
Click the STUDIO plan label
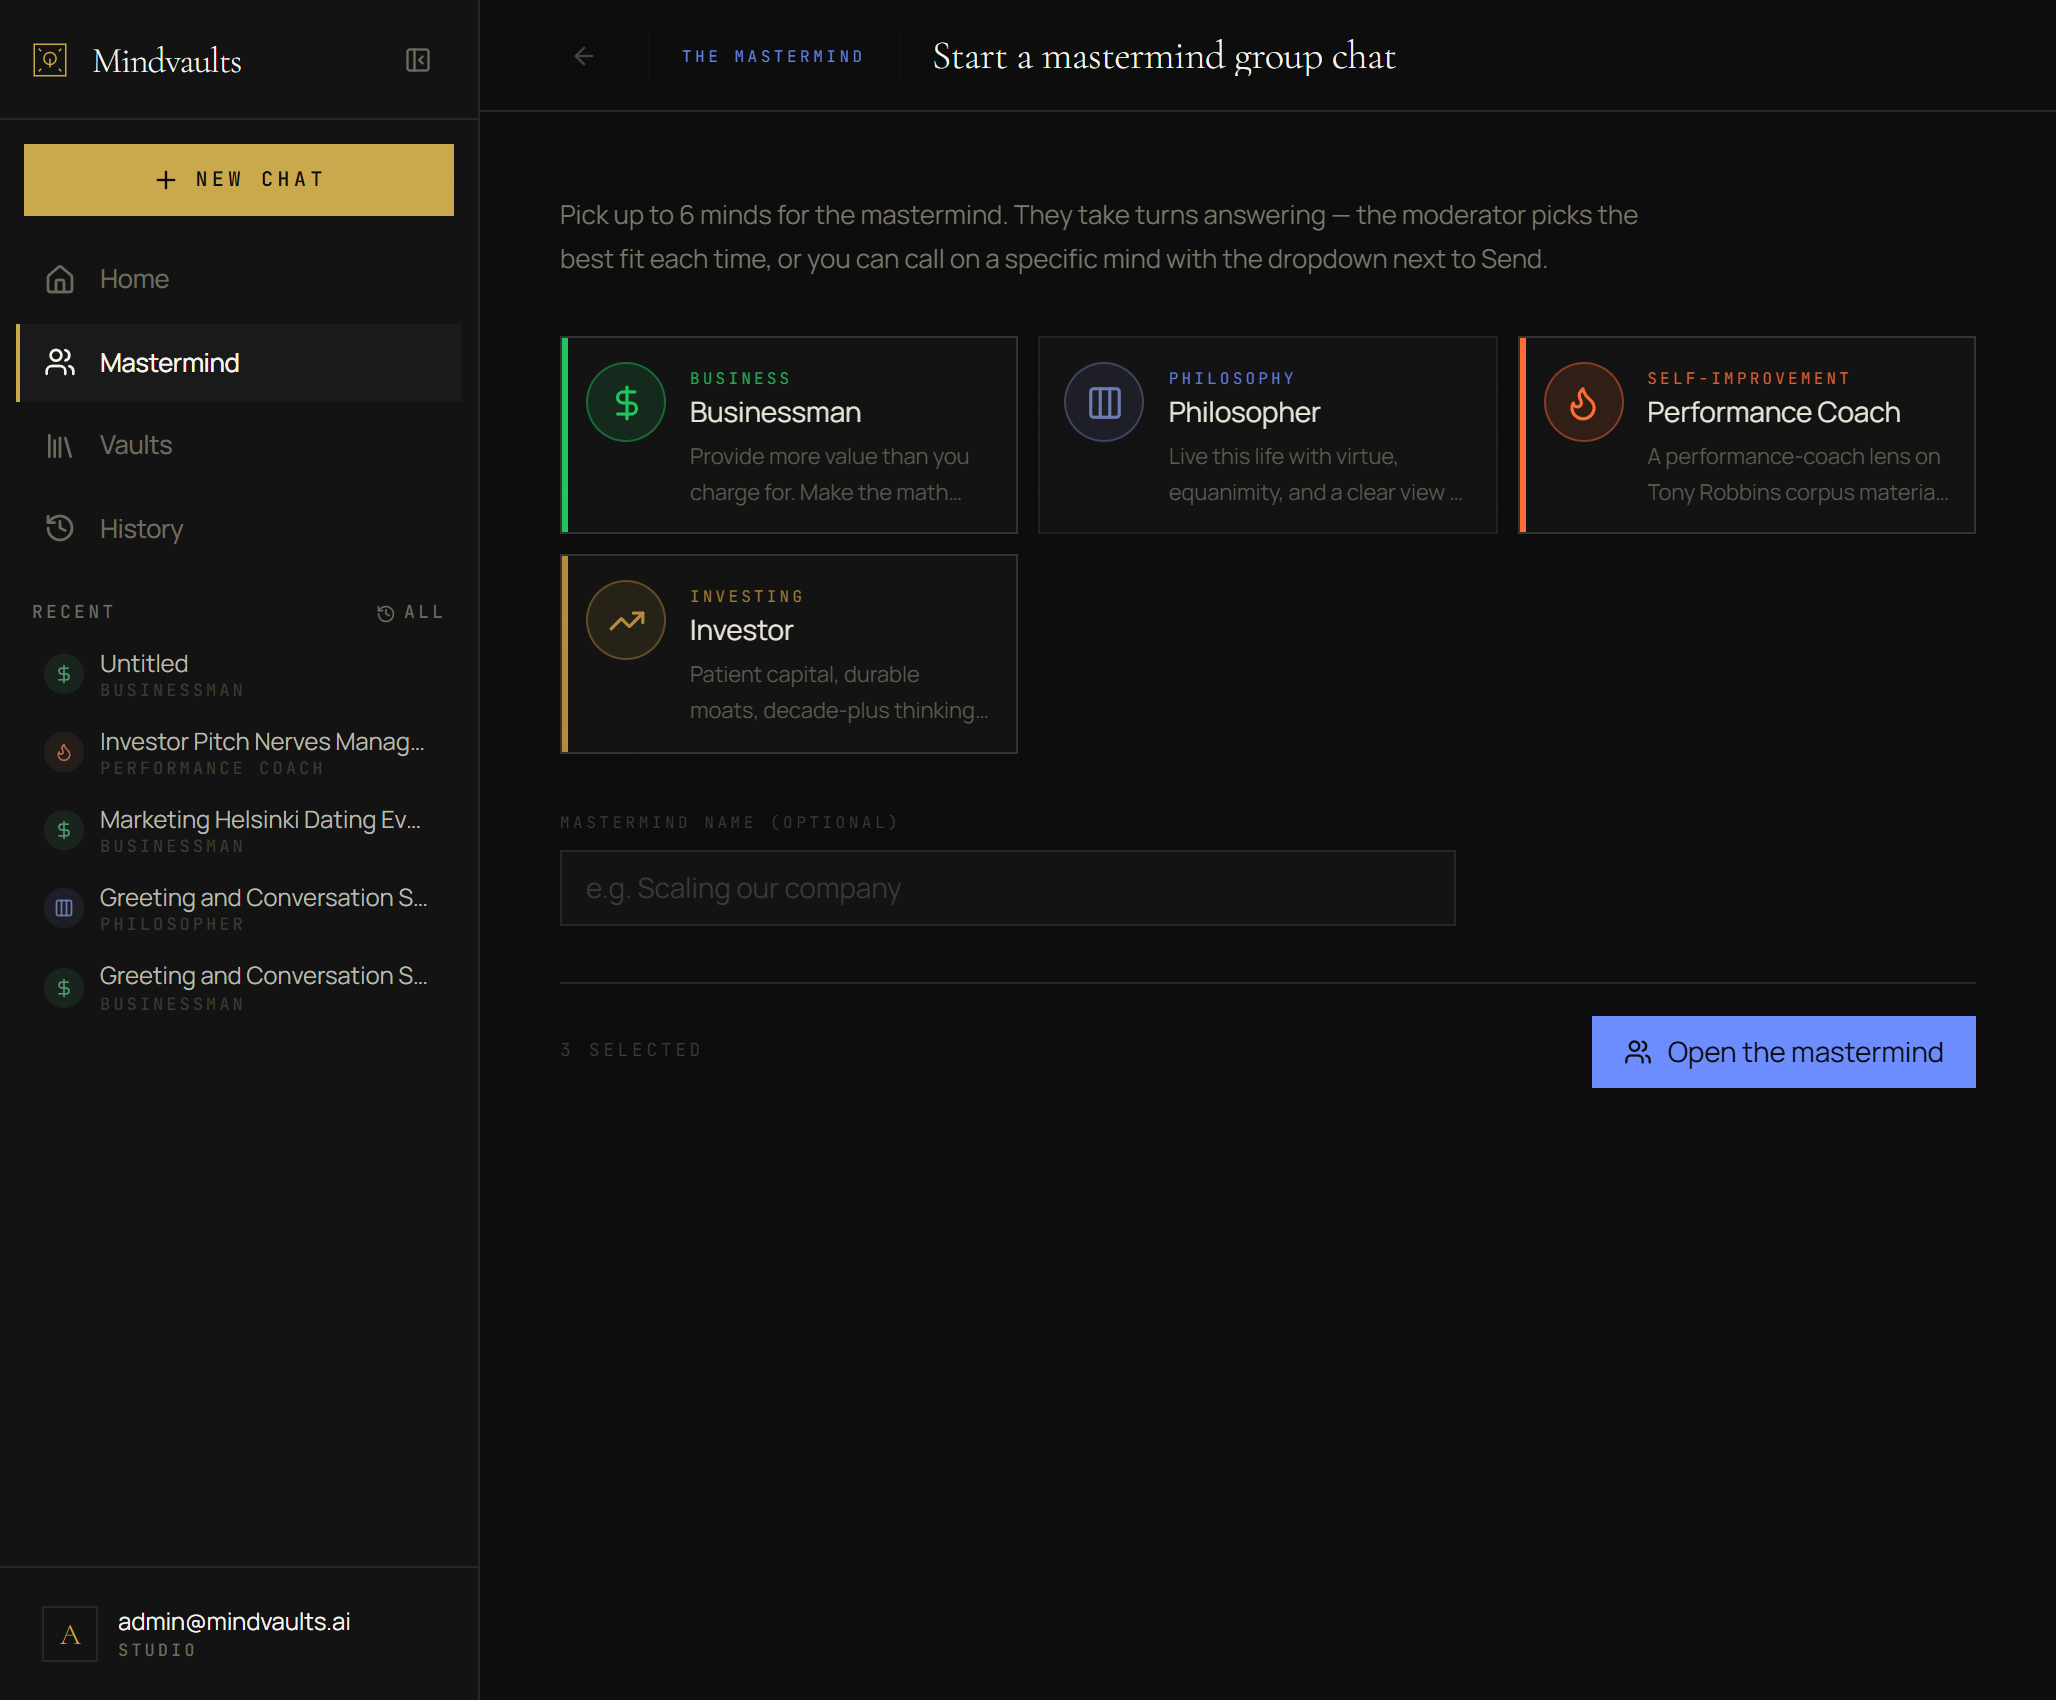(157, 1650)
